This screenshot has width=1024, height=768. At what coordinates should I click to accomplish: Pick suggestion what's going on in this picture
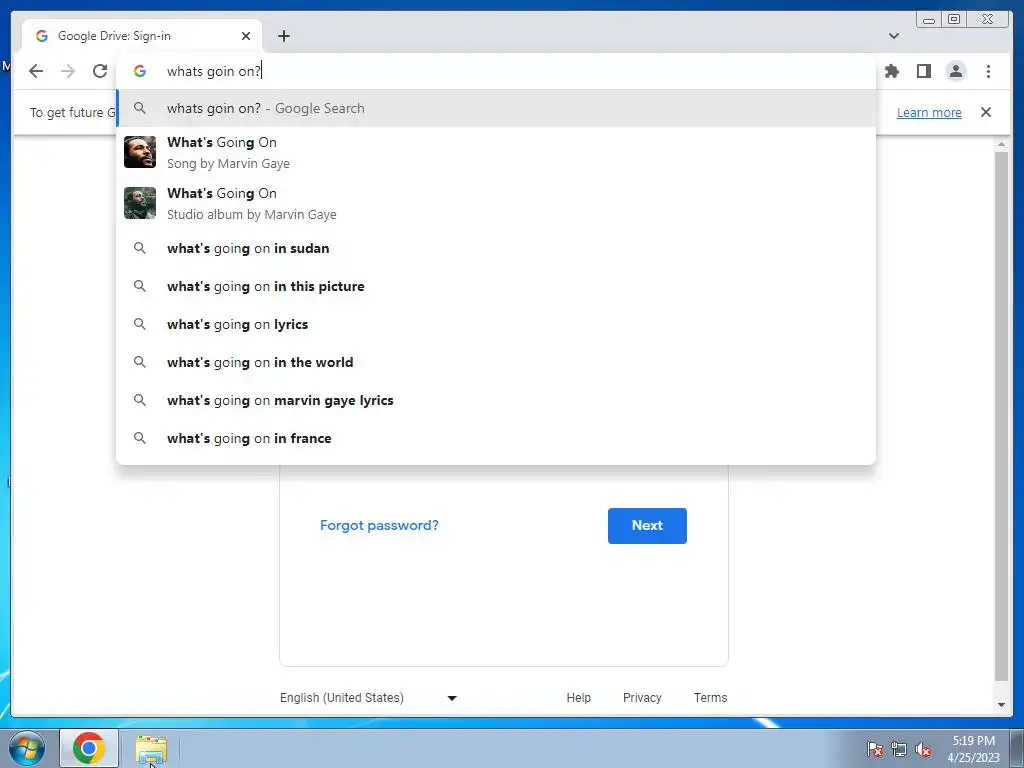pos(496,286)
